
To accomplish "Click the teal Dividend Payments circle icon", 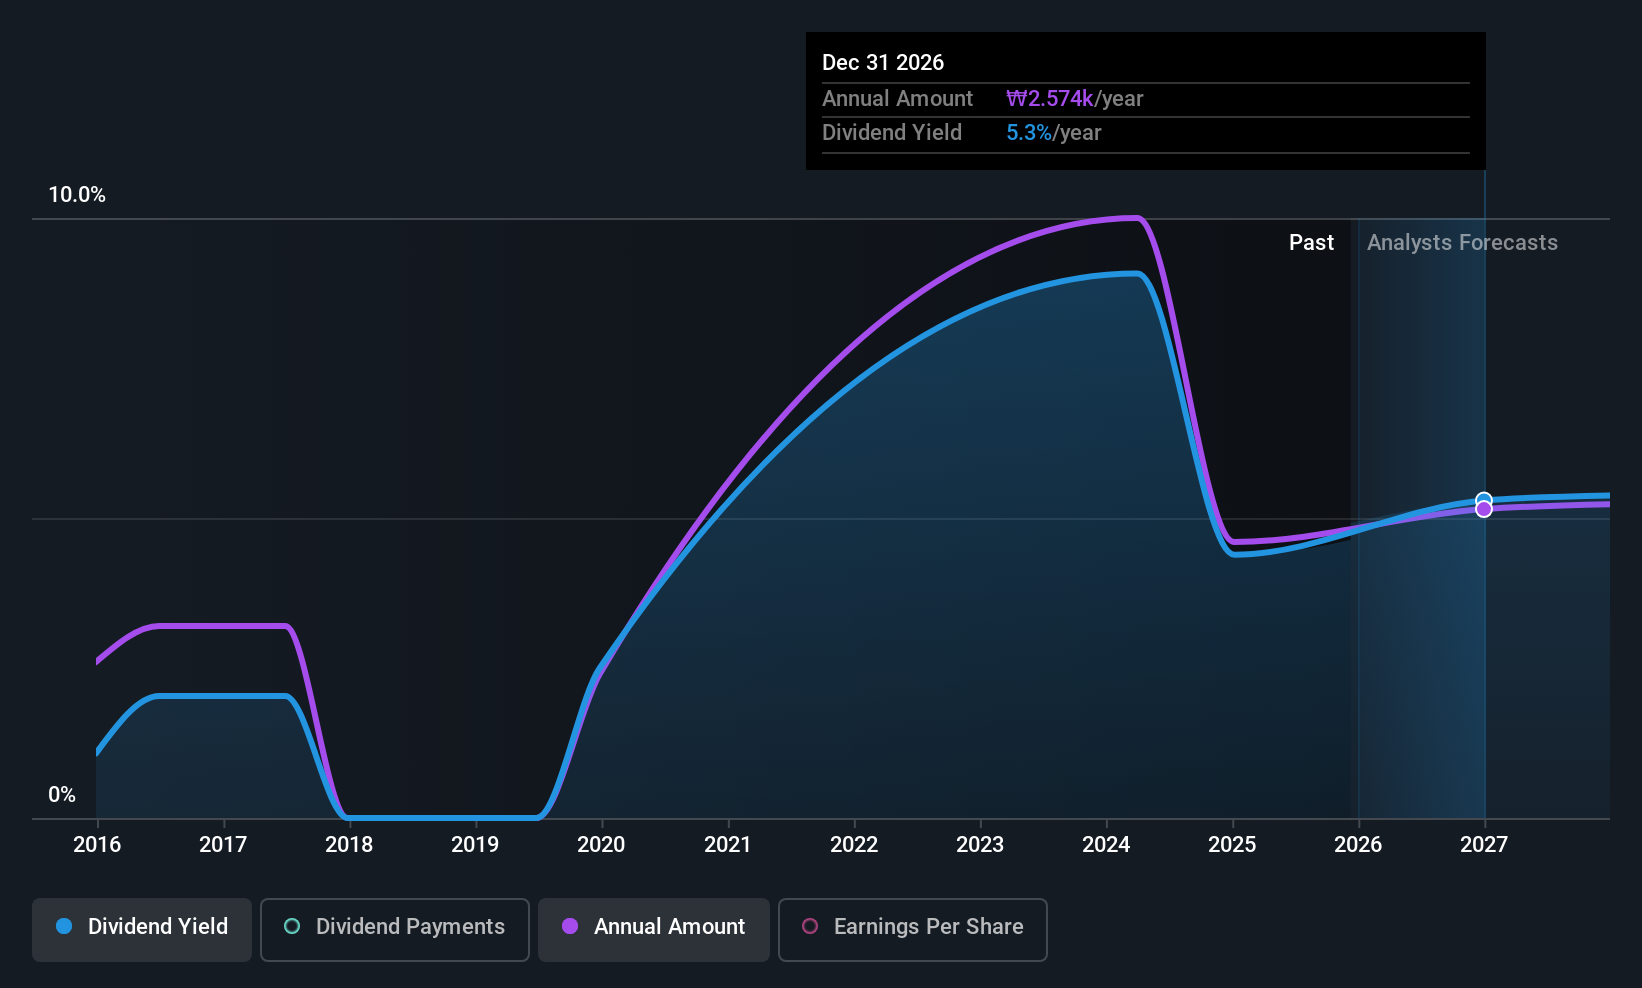I will [x=291, y=927].
